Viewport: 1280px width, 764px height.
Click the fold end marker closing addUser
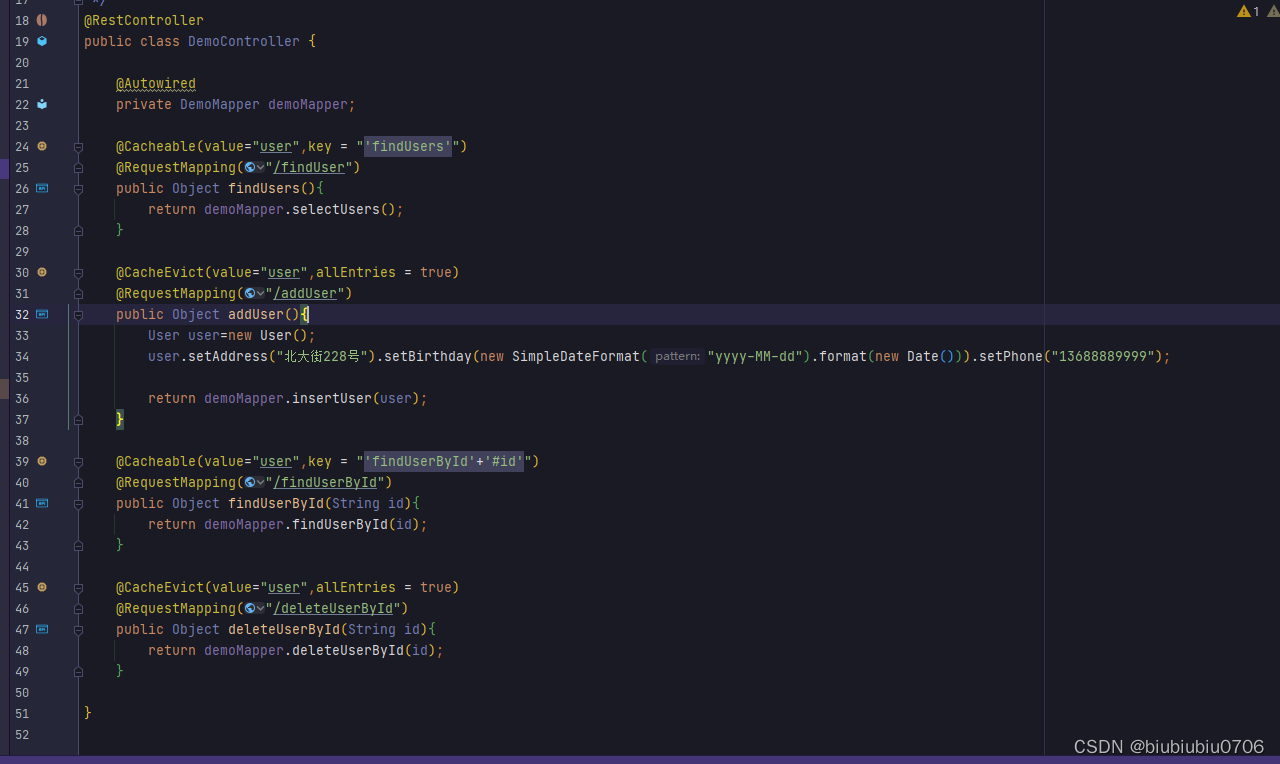78,419
